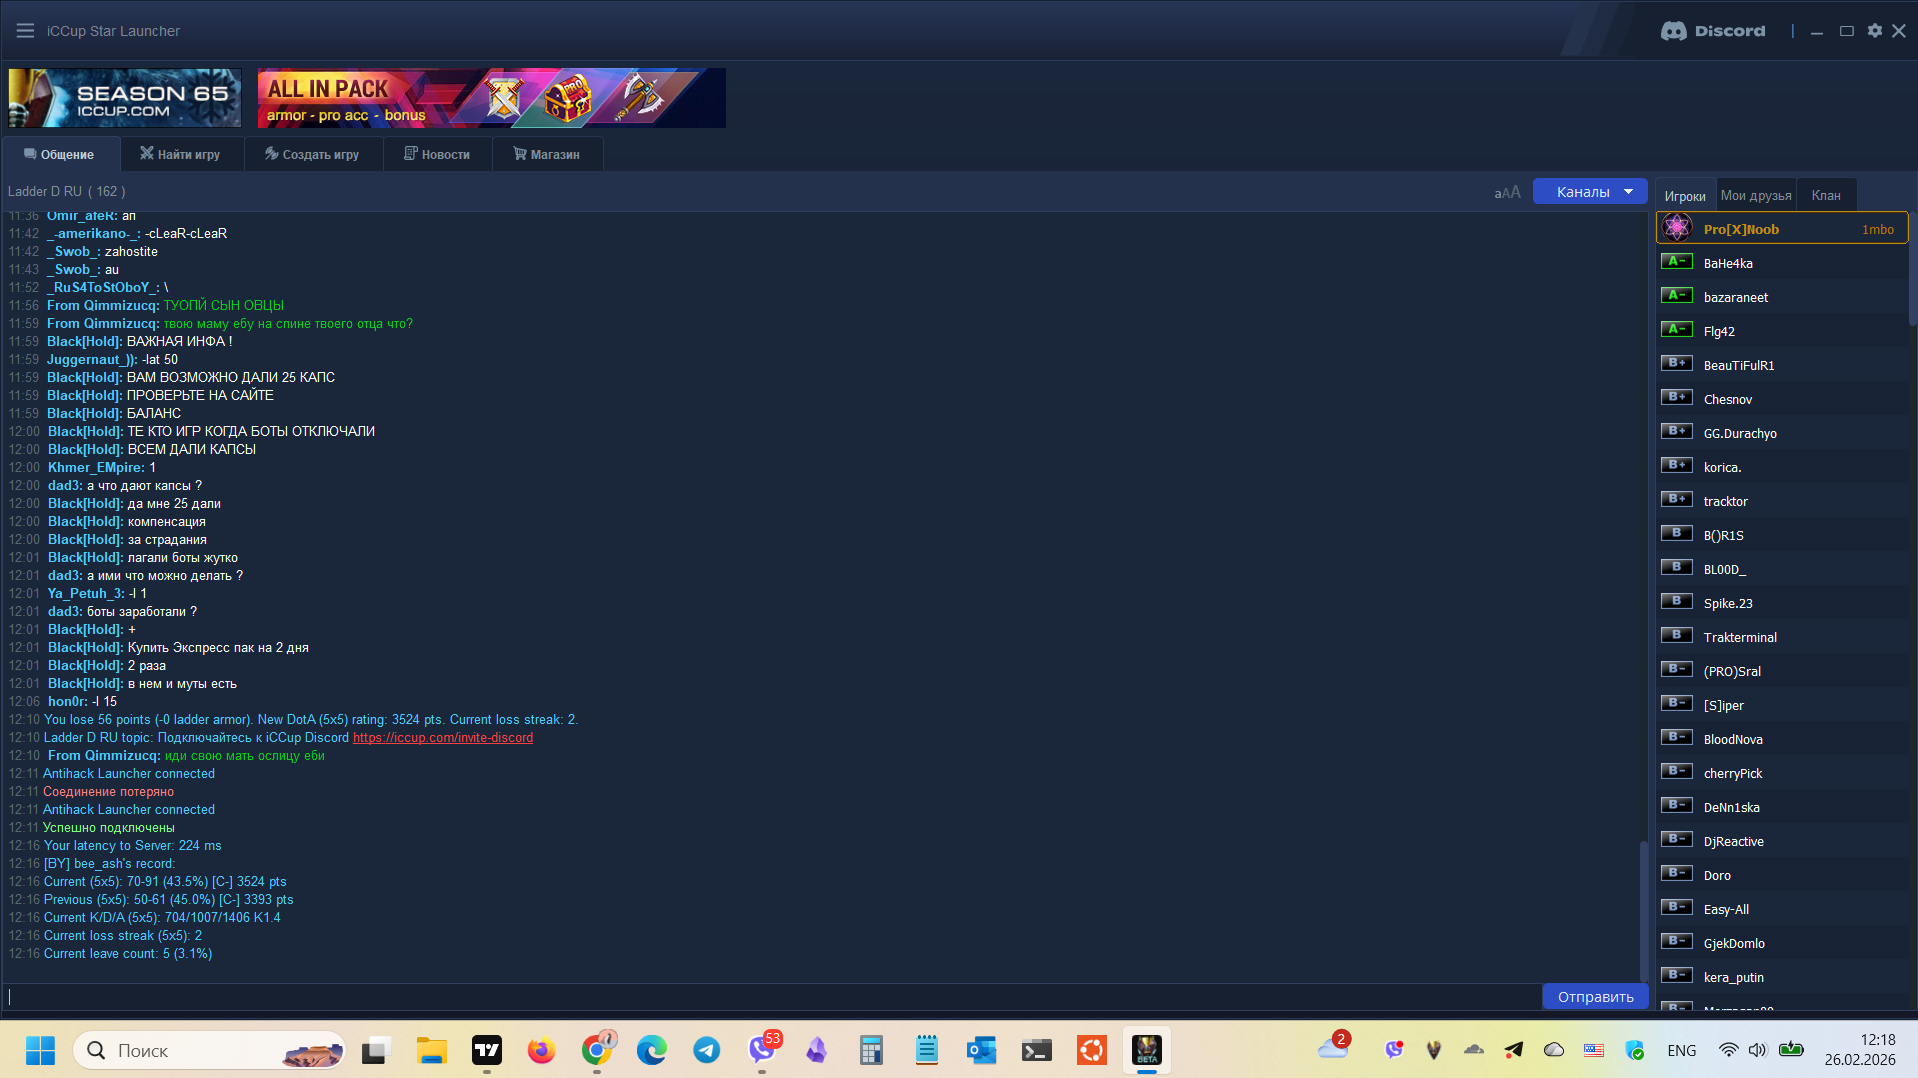The image size is (1918, 1078).
Task: Select player (PRO)Sral in the list
Action: coord(1782,671)
